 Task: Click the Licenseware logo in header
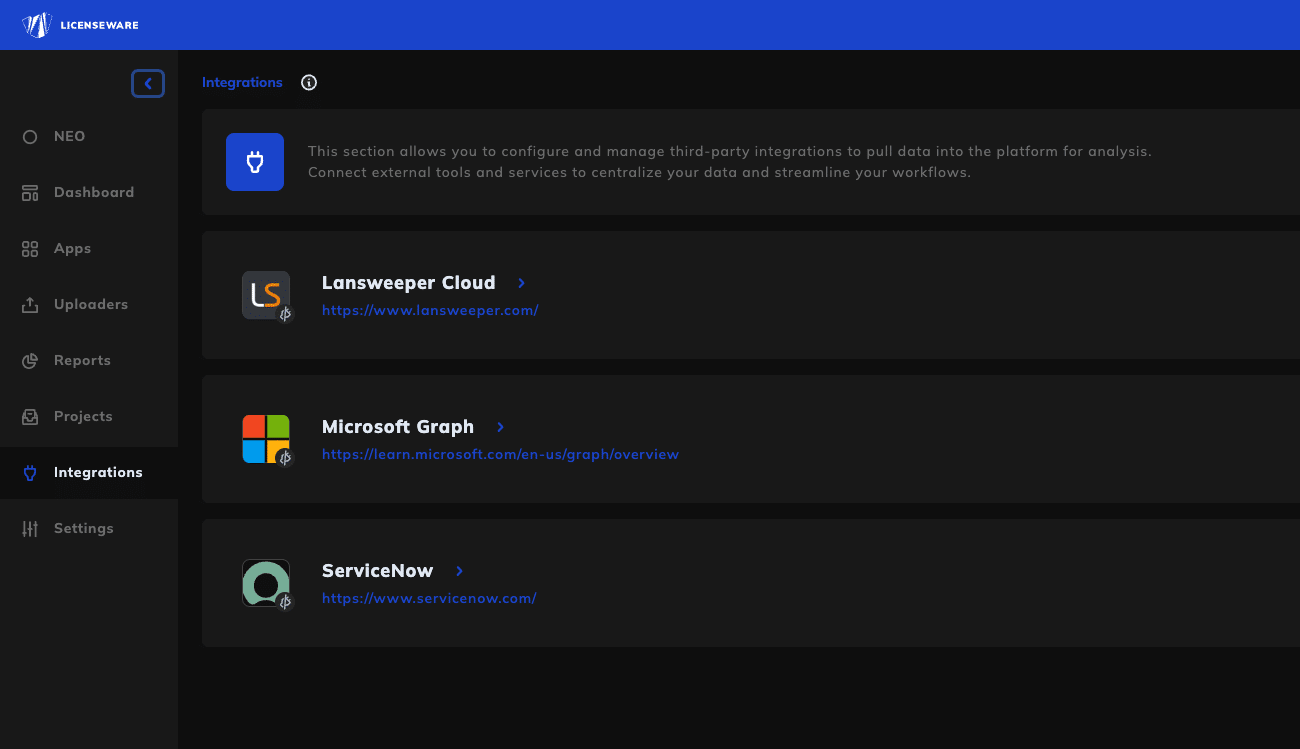80,25
